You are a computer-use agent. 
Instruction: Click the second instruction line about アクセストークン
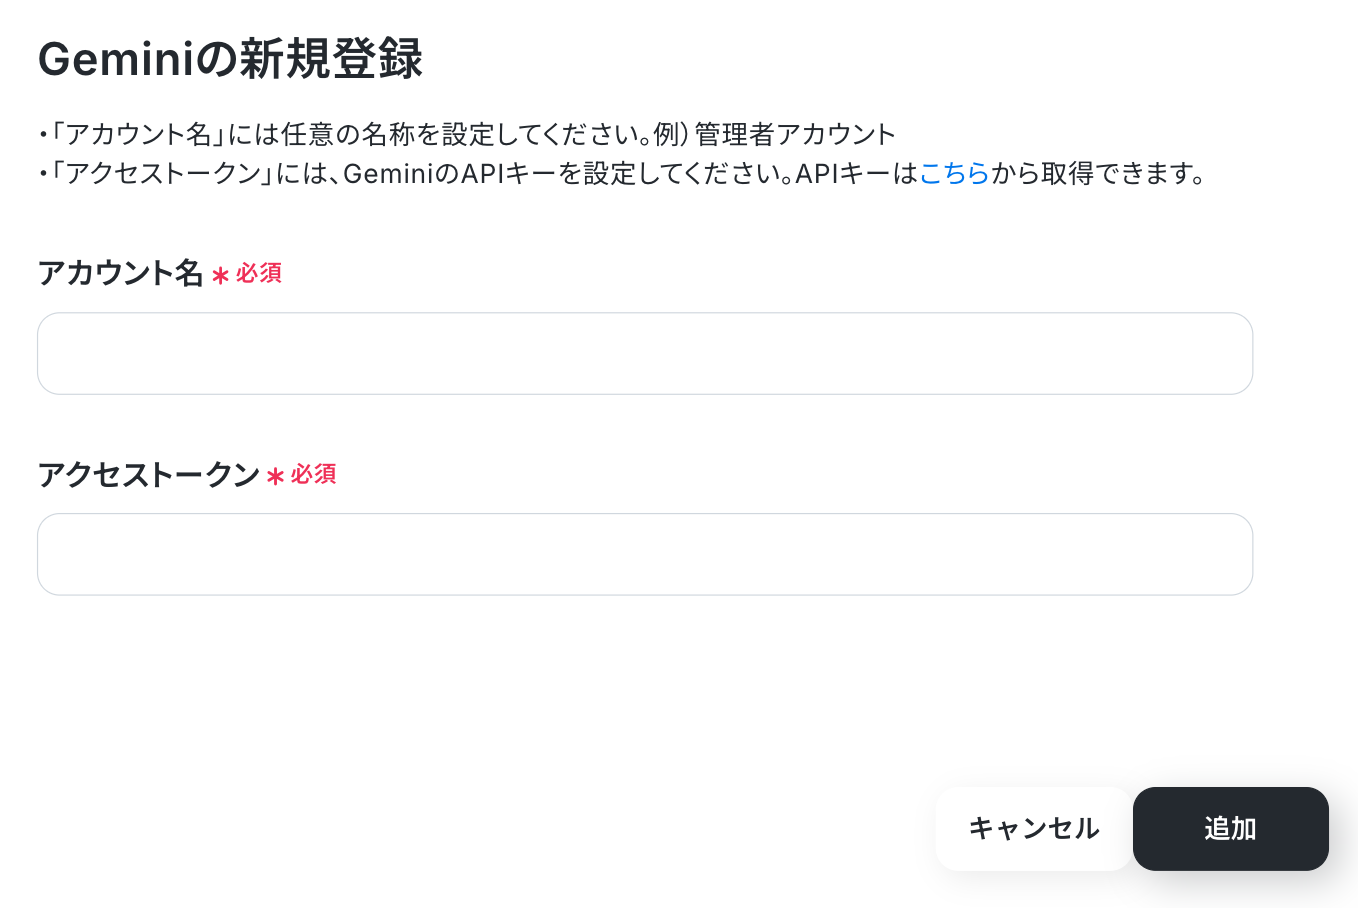622,174
